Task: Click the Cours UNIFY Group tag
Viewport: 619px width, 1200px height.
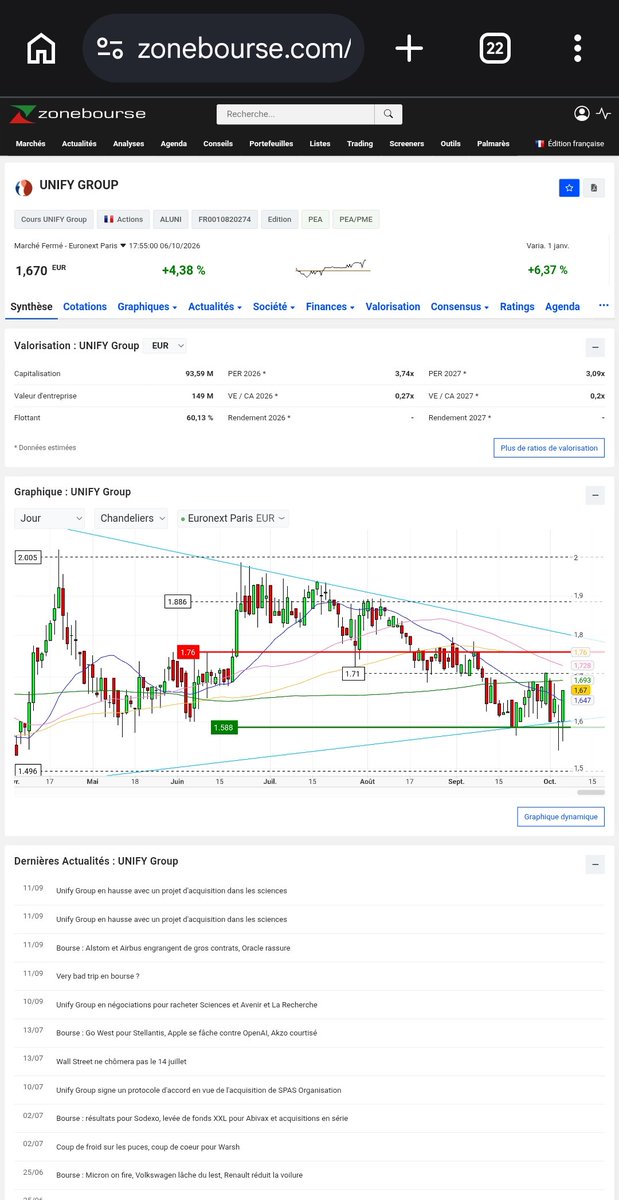Action: 52,219
